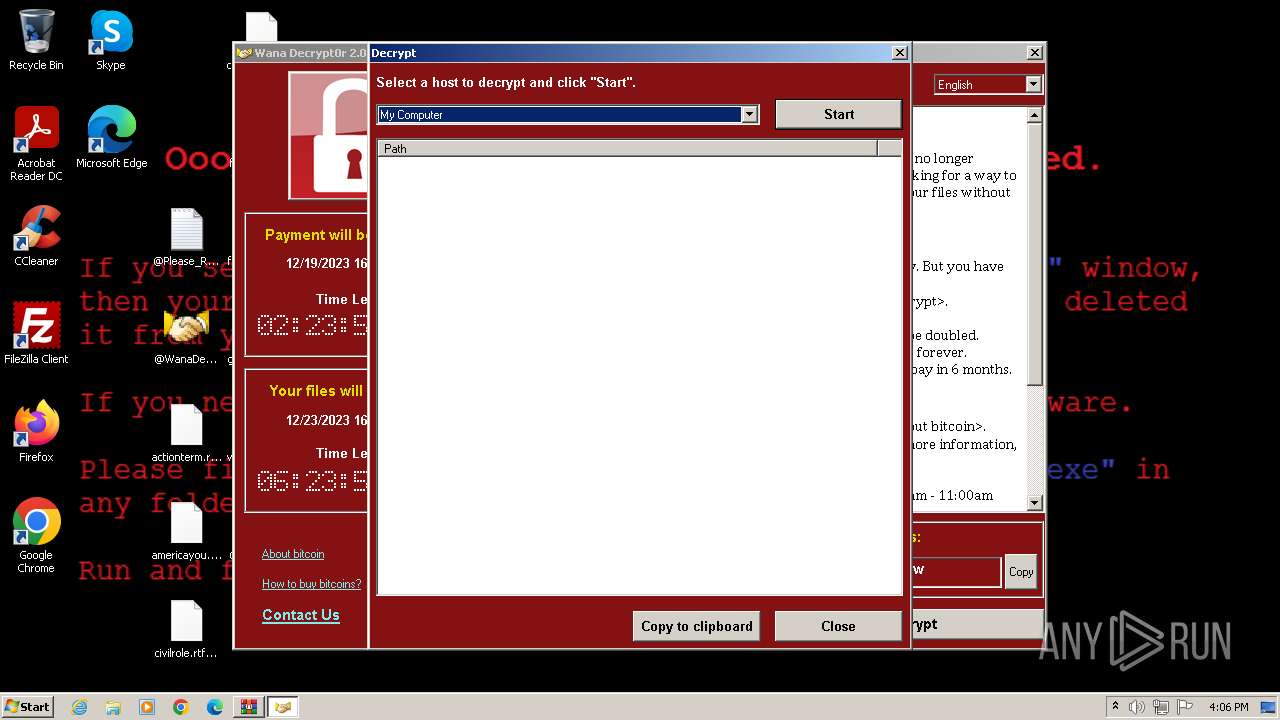This screenshot has width=1280, height=720.
Task: Switch to the Wana Decrypt0r taskbar item
Action: point(283,707)
